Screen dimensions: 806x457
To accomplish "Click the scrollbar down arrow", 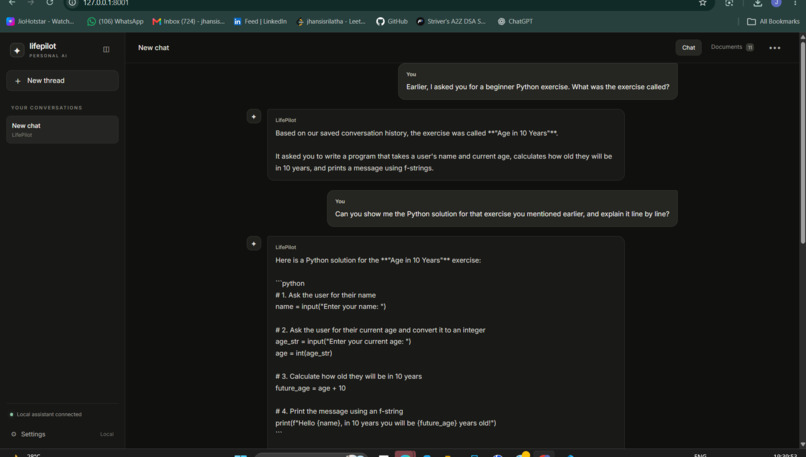I will point(802,444).
